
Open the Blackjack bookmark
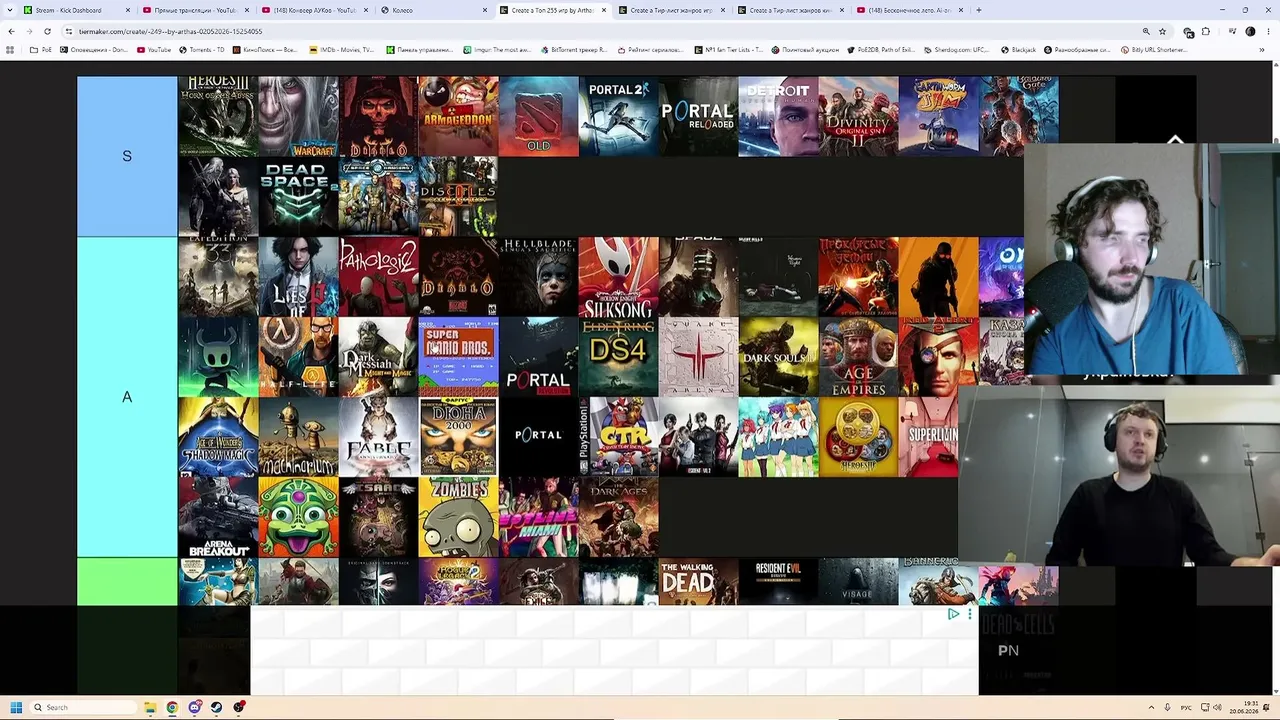tap(1018, 49)
